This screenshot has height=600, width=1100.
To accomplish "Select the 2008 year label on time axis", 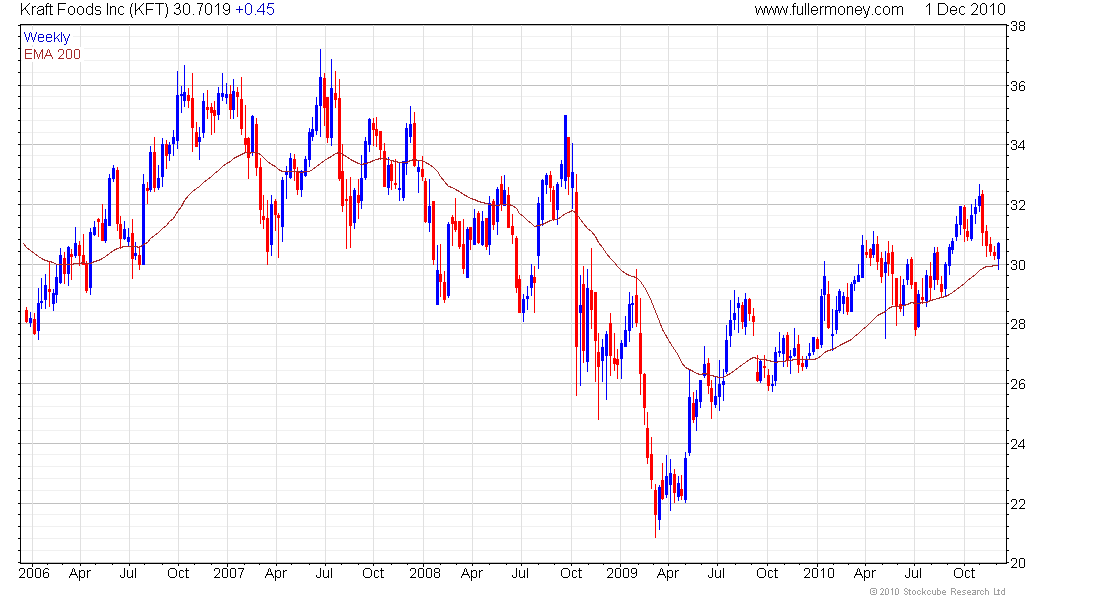I will [x=425, y=573].
